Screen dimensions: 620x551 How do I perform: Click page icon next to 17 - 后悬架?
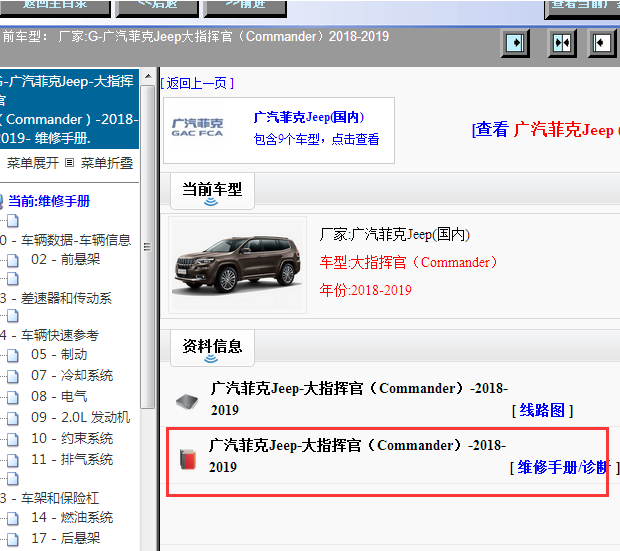pyautogui.click(x=13, y=539)
